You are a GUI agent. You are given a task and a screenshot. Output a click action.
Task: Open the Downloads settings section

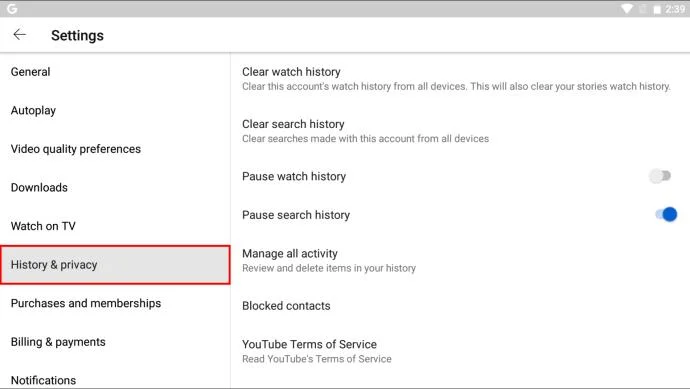(115, 187)
